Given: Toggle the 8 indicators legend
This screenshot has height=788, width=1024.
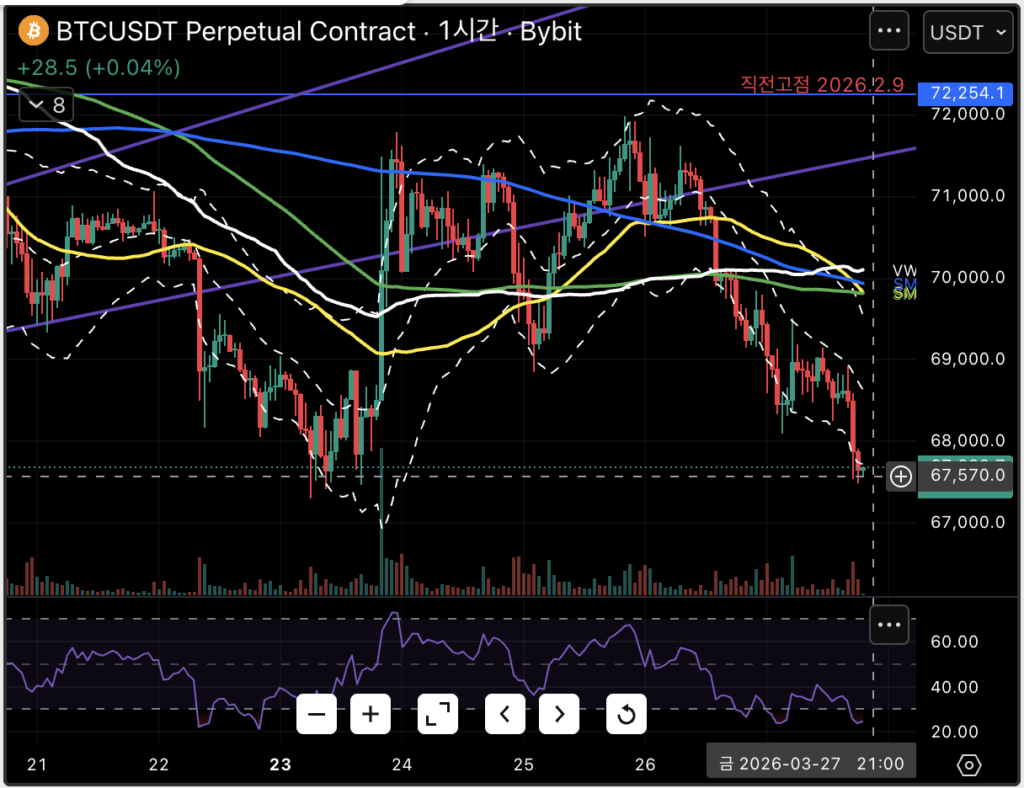Looking at the screenshot, I should tap(46, 104).
